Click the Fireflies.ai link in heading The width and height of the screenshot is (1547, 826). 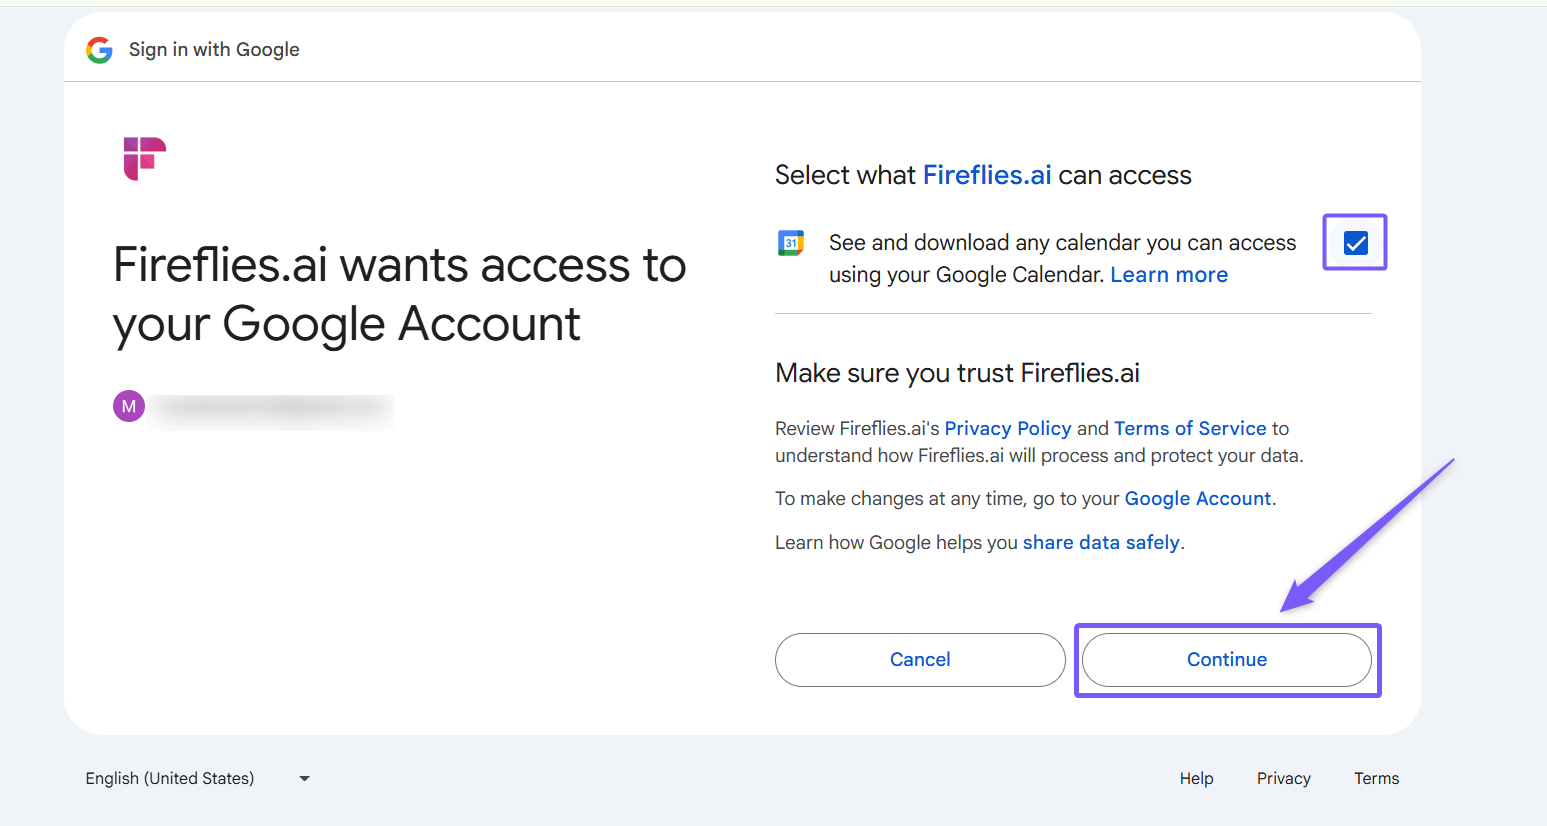[986, 176]
